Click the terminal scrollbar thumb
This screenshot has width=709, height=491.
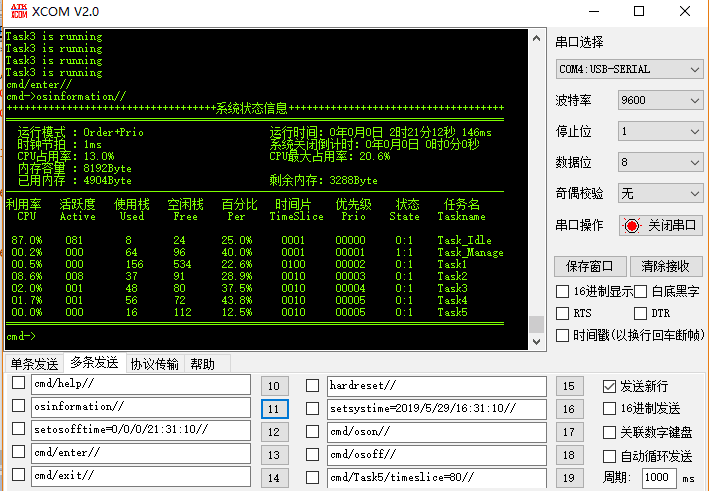click(537, 324)
